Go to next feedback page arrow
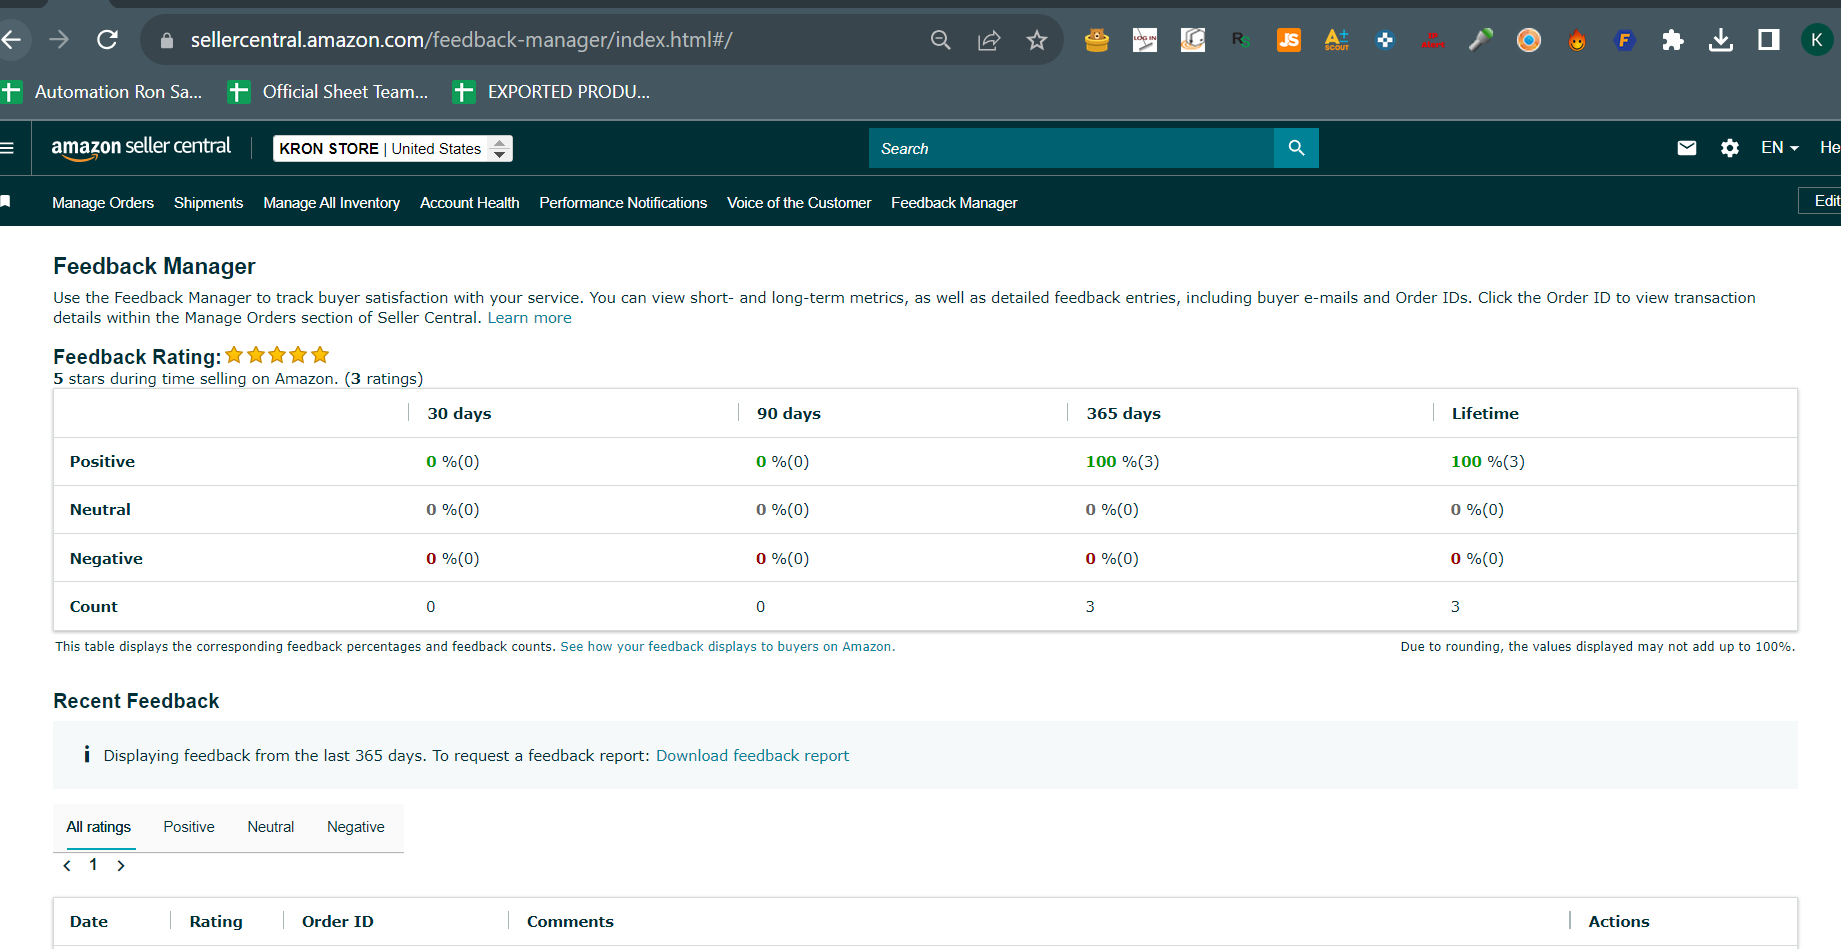 (121, 866)
